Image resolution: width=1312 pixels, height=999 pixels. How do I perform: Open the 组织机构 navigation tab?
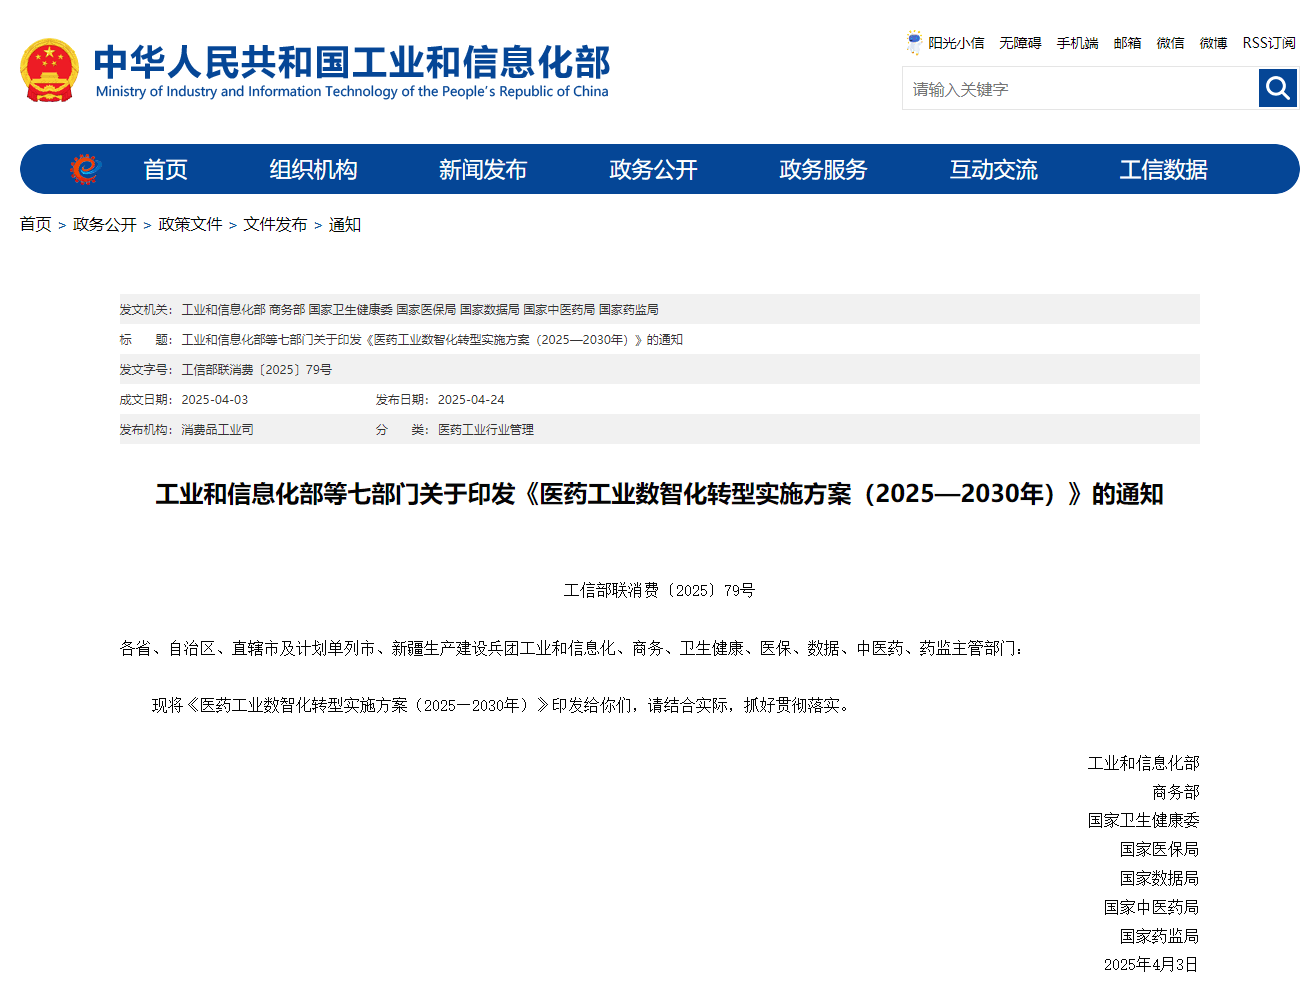313,170
